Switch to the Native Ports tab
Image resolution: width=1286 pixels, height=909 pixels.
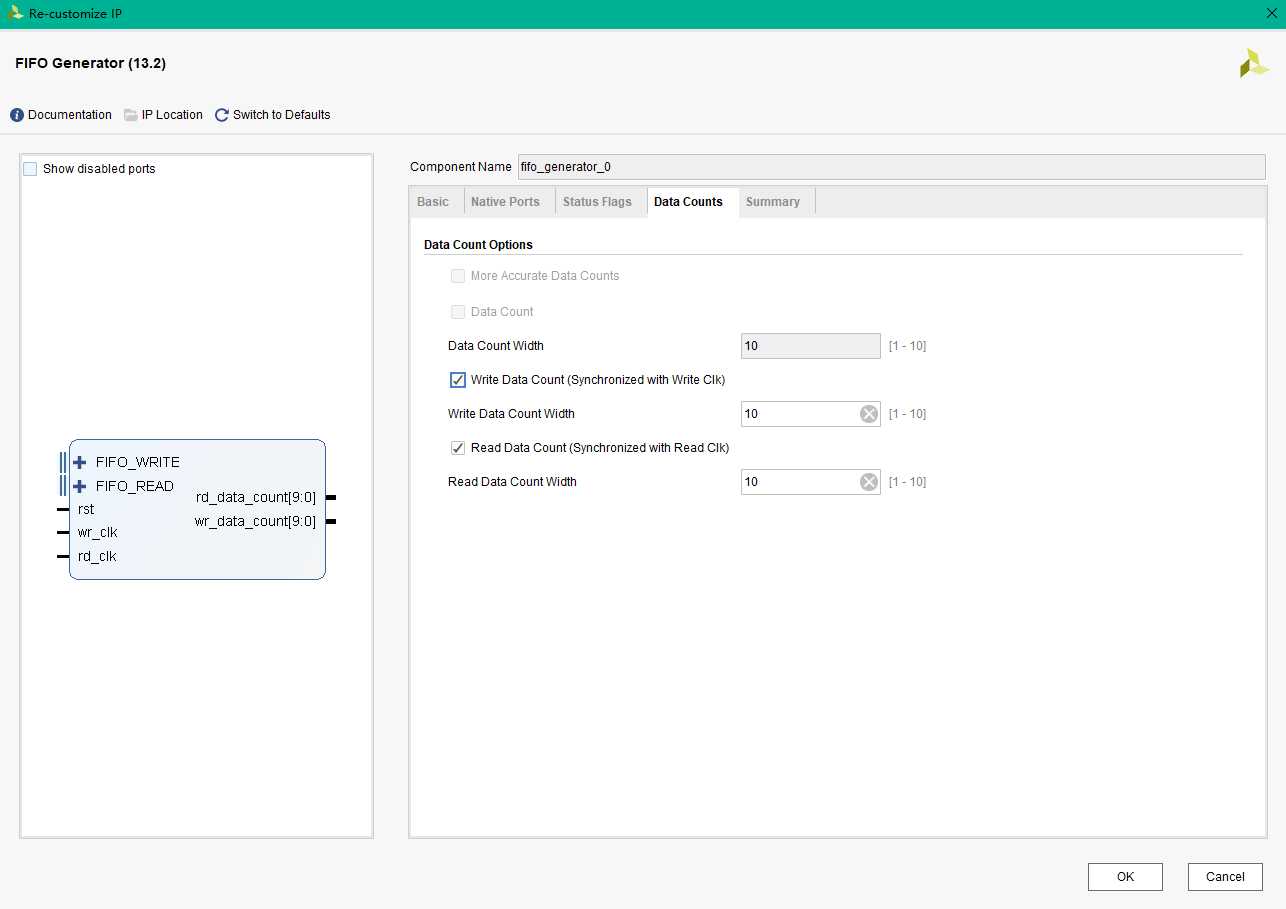click(x=505, y=202)
